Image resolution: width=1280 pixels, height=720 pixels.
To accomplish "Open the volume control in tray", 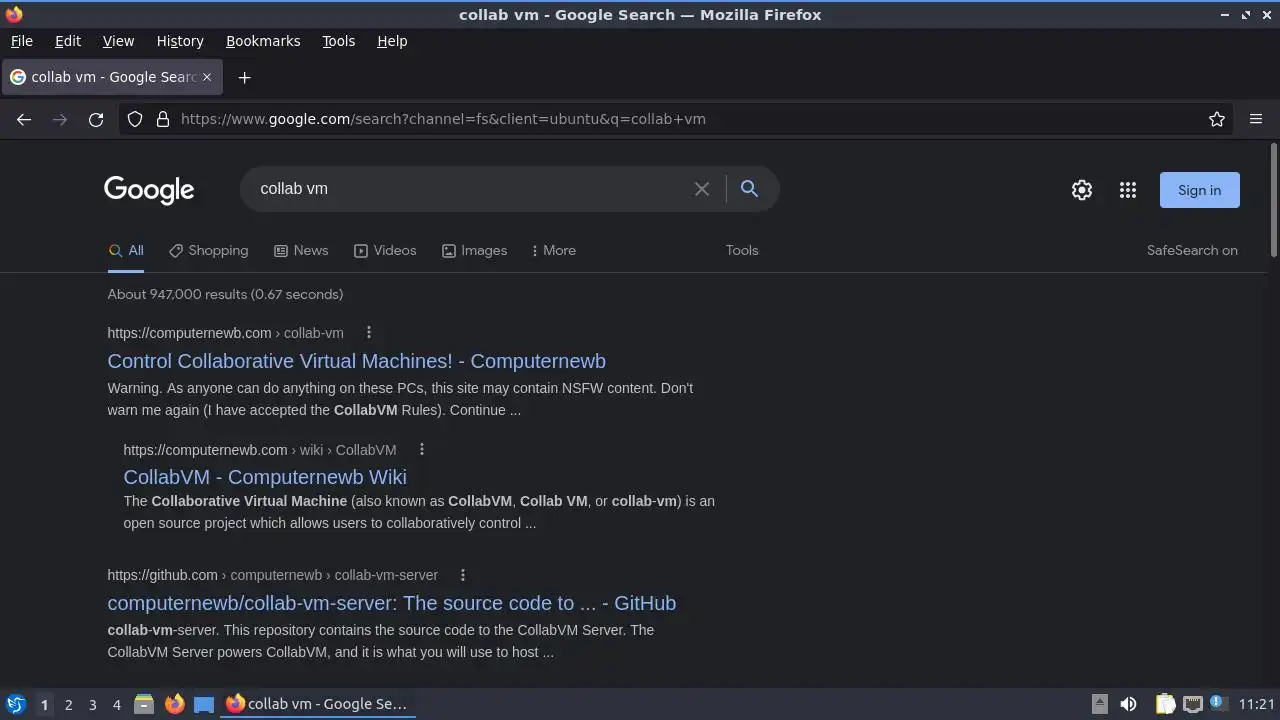I will pos(1128,704).
